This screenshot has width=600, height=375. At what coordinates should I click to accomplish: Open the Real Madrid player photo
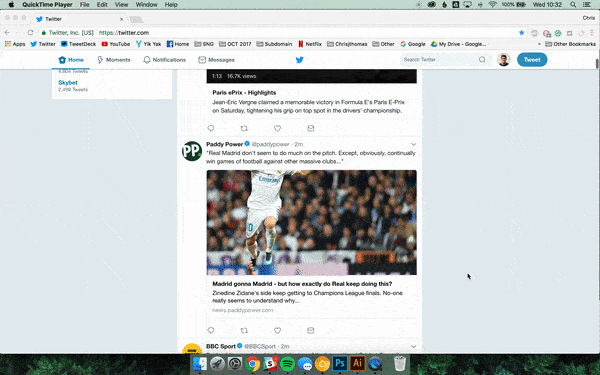pyautogui.click(x=311, y=222)
